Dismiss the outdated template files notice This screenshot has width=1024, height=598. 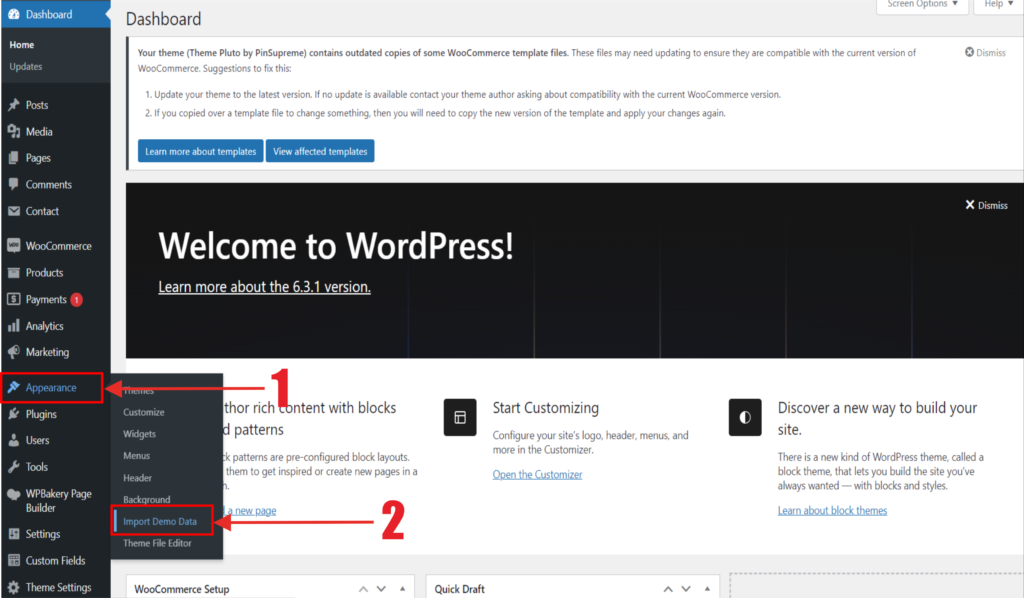click(x=985, y=52)
